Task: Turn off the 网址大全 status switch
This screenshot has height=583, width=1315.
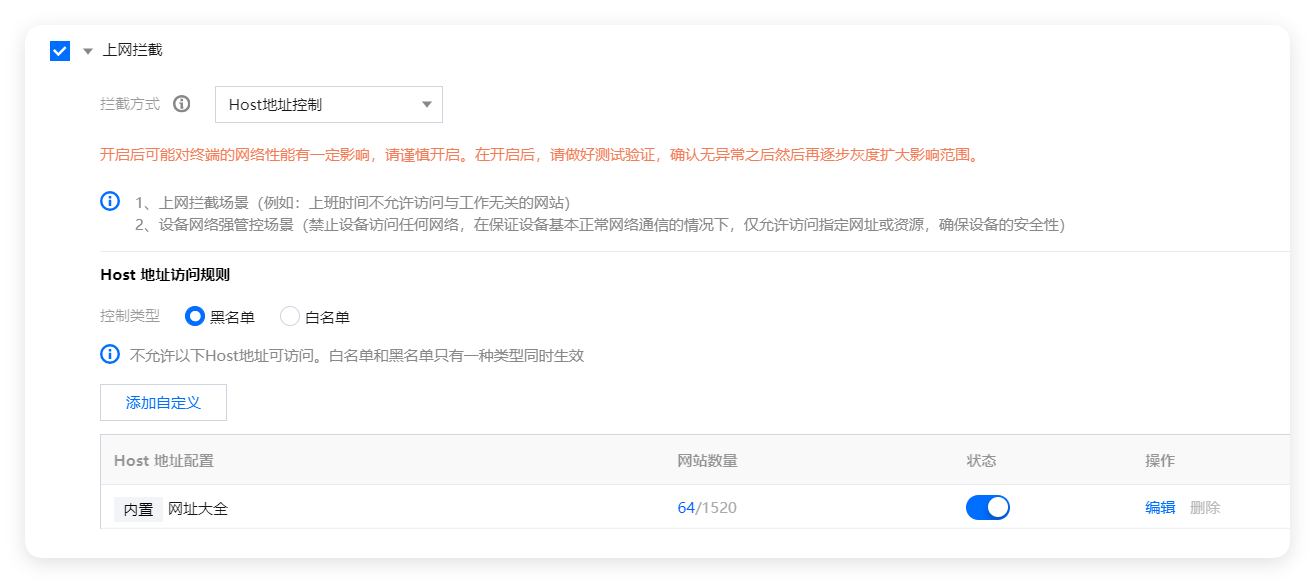Action: pyautogui.click(x=987, y=507)
